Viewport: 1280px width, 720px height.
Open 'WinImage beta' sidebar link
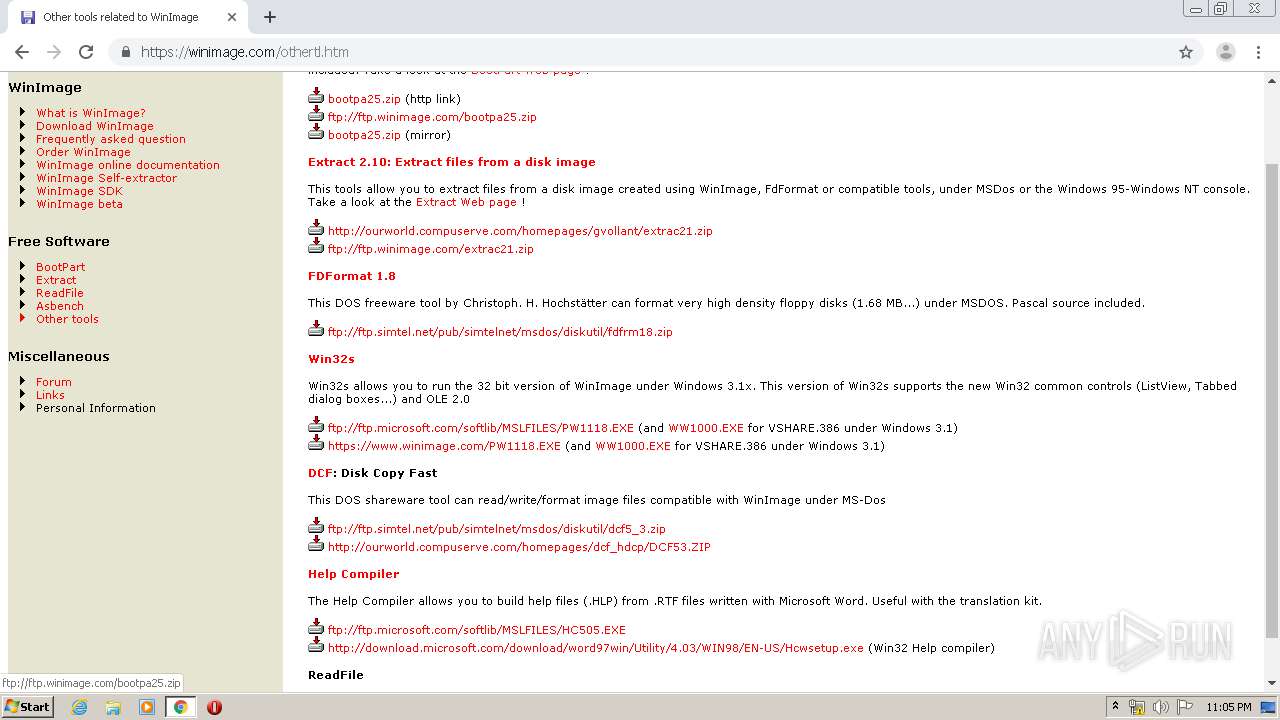coord(79,204)
